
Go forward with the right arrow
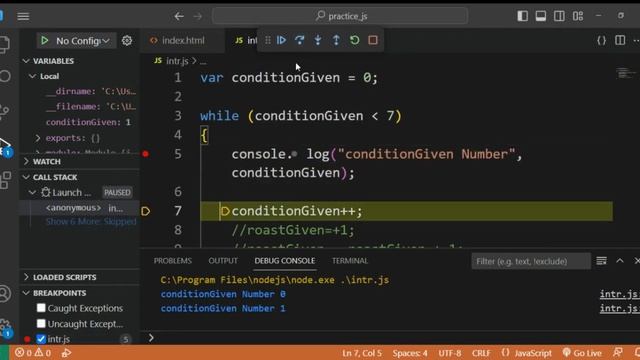tap(198, 16)
